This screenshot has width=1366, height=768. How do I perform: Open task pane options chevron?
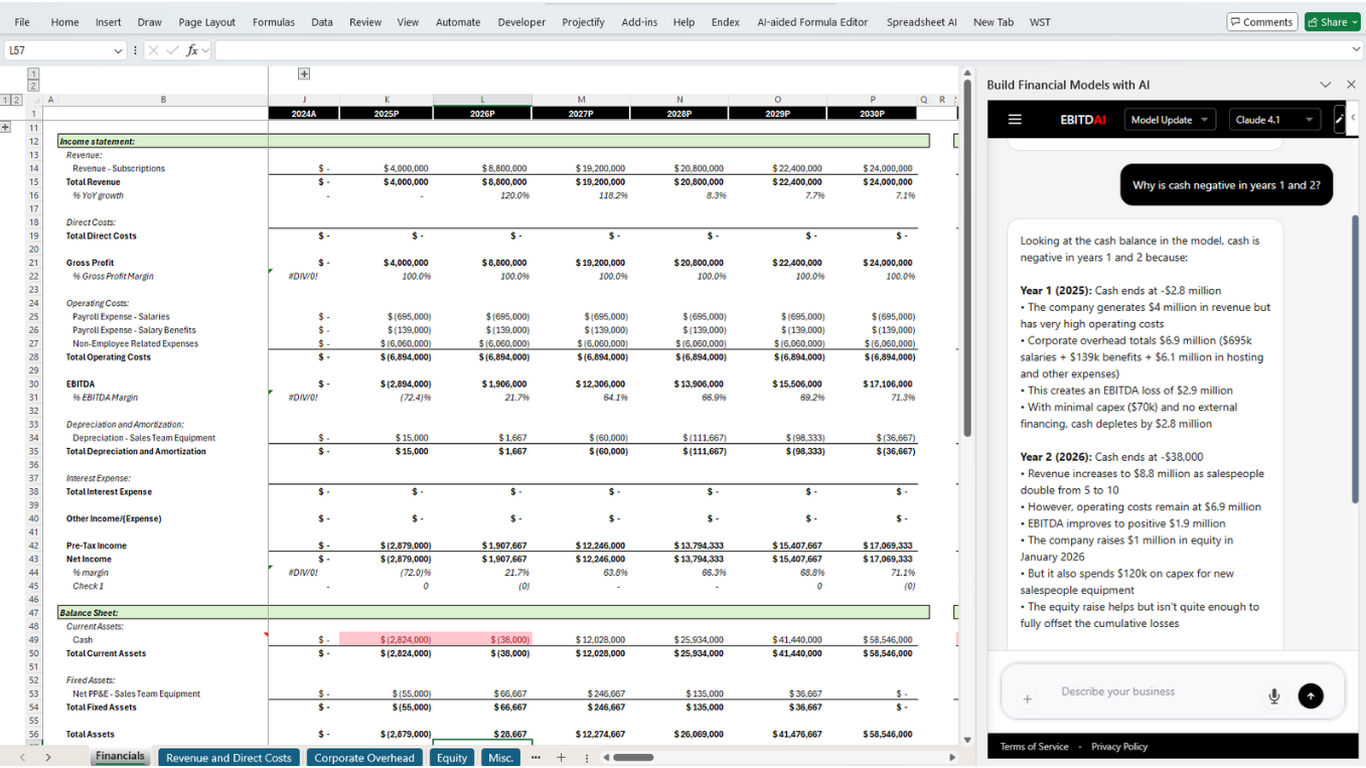pyautogui.click(x=1325, y=85)
